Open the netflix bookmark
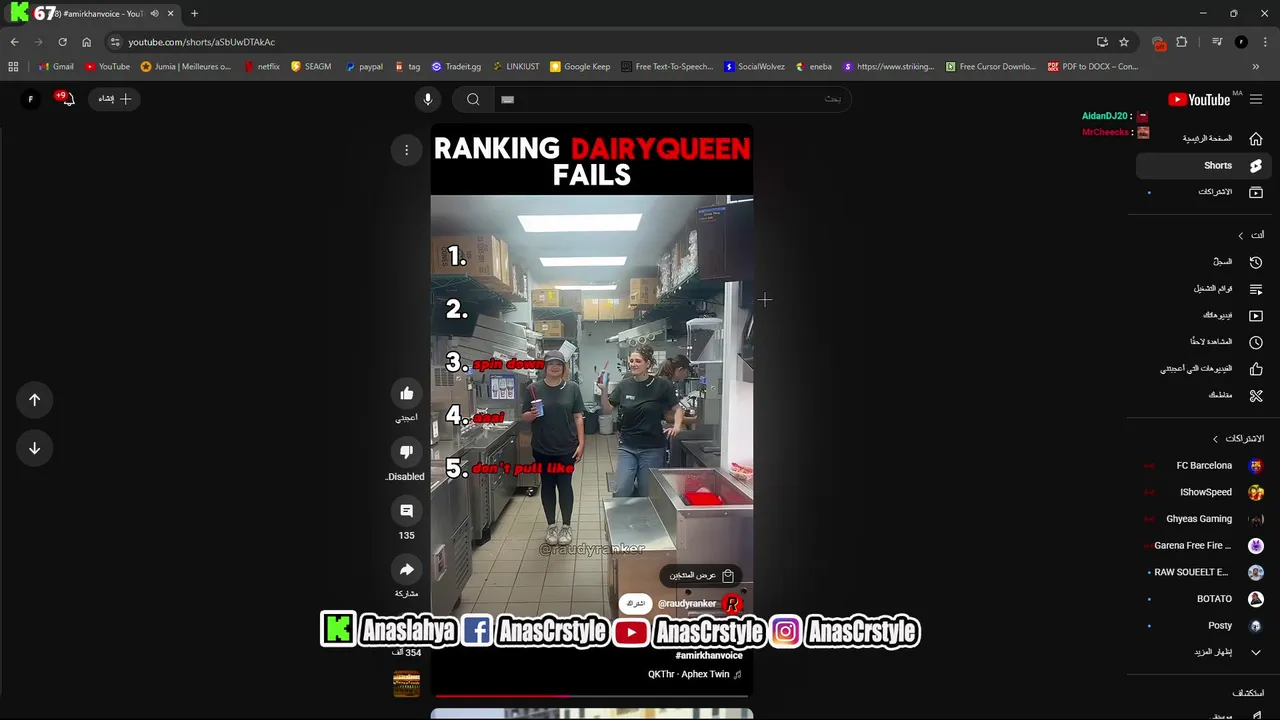Screen dimensions: 1280x720 point(261,67)
